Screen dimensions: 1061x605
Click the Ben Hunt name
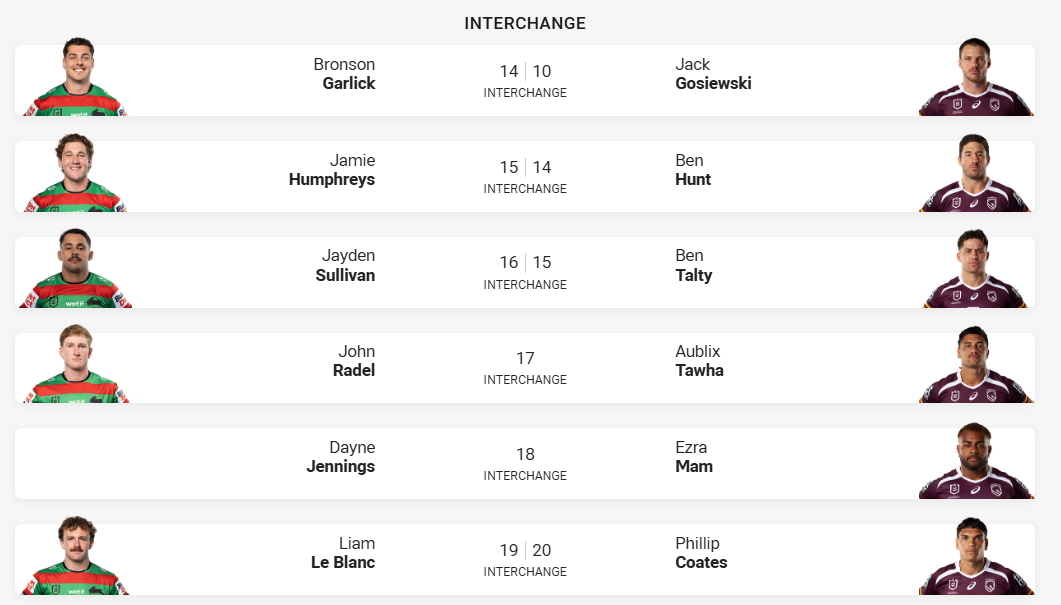pos(693,170)
